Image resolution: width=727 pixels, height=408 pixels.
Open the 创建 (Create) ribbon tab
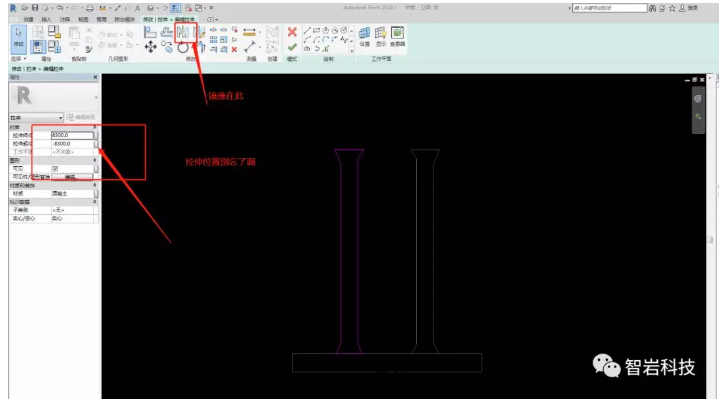(x=28, y=19)
